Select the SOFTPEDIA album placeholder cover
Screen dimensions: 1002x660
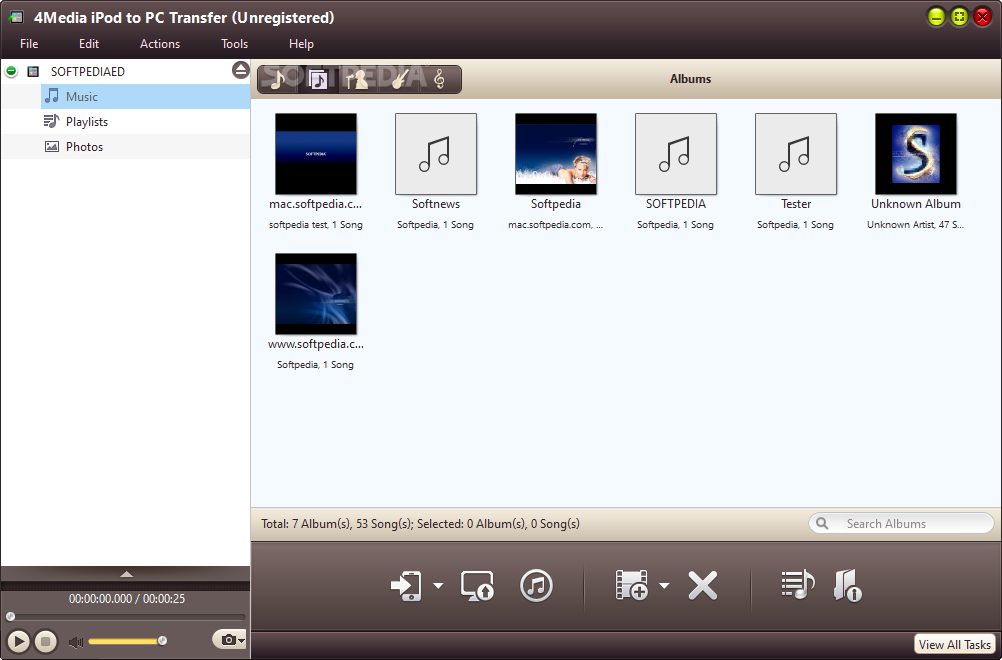point(675,154)
